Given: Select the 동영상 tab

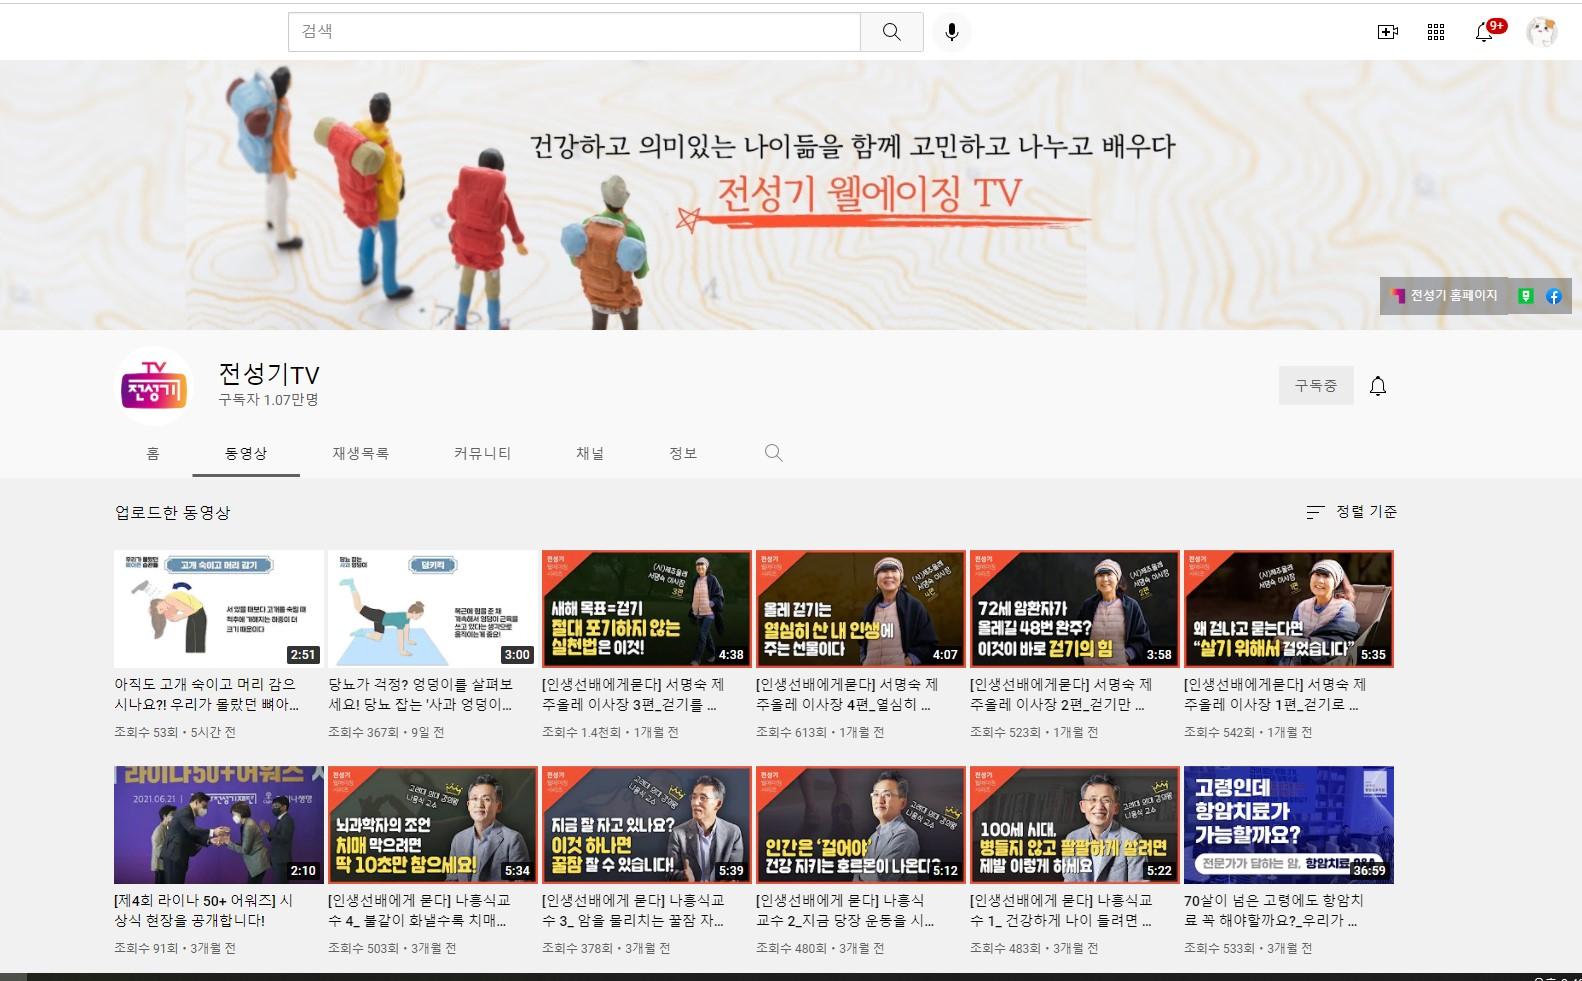Looking at the screenshot, I should pos(246,453).
